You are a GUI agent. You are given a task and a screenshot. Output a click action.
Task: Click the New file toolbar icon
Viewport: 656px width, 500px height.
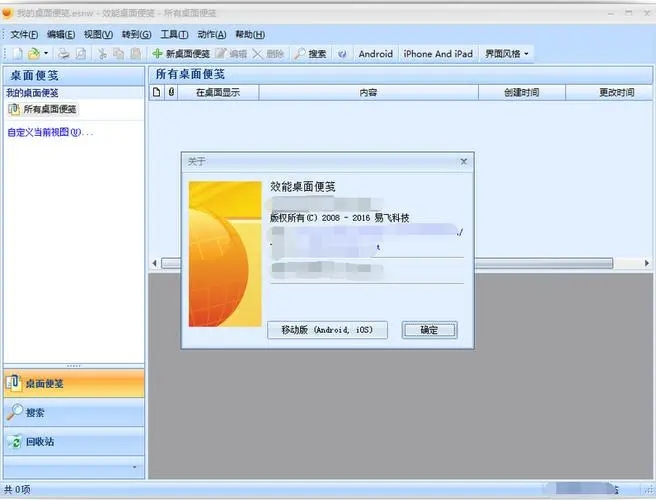click(x=18, y=54)
